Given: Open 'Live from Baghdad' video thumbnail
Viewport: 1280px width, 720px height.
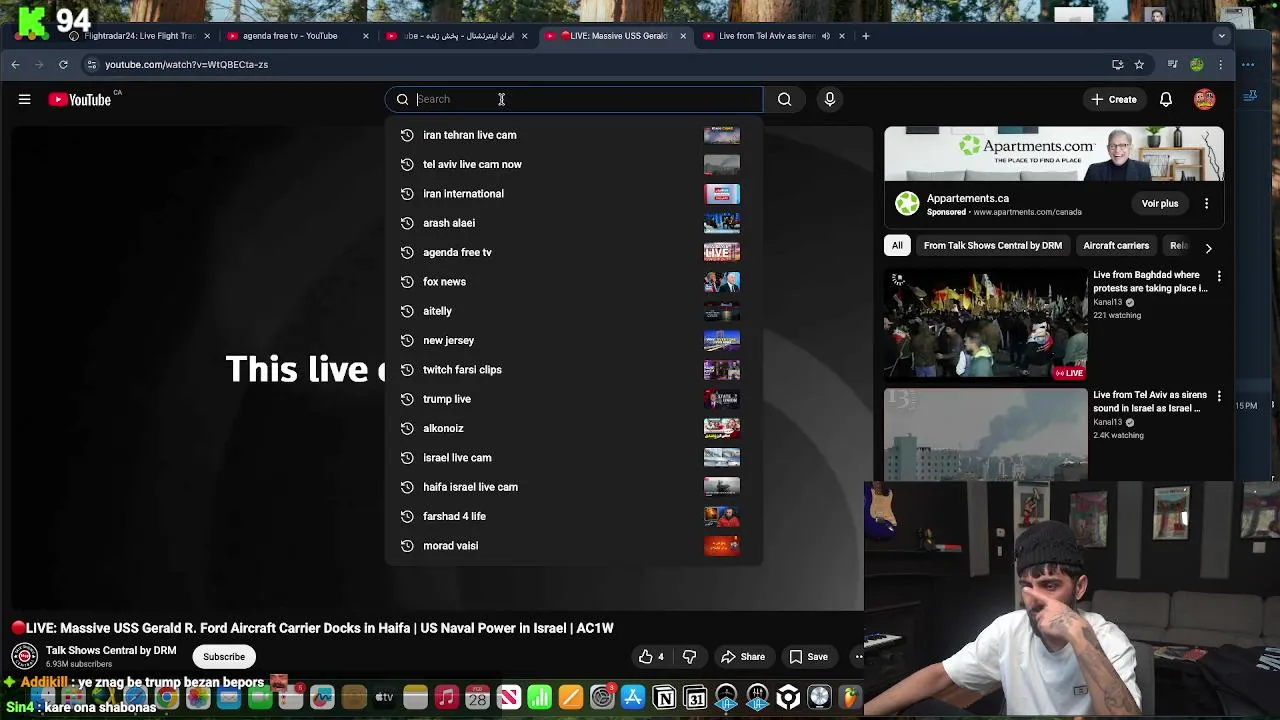Looking at the screenshot, I should pos(985,324).
